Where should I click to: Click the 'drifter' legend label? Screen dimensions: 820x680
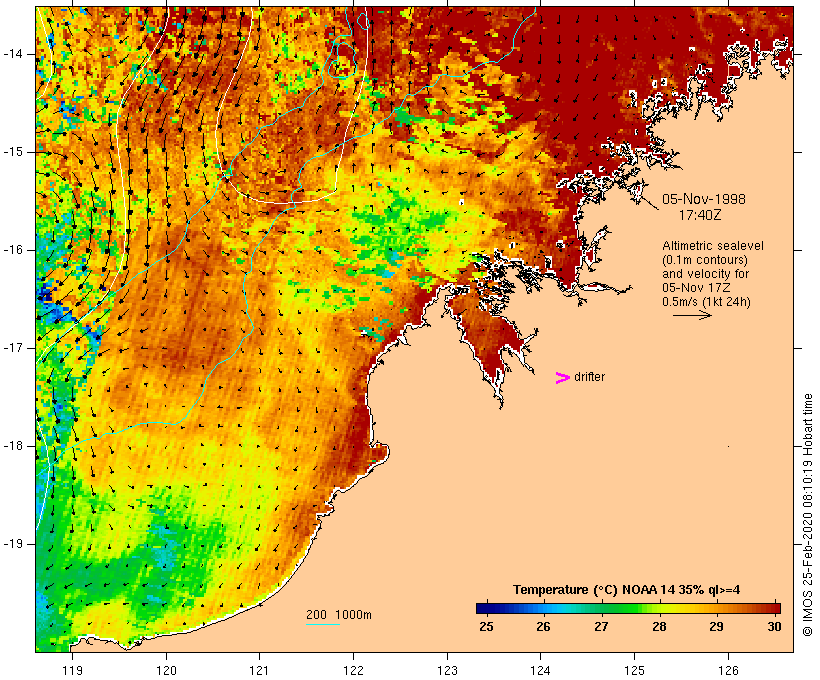589,377
